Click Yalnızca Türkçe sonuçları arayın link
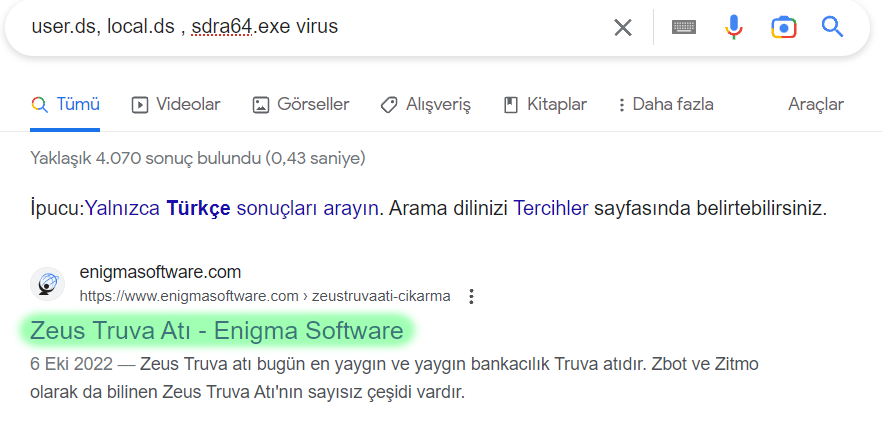 [231, 209]
